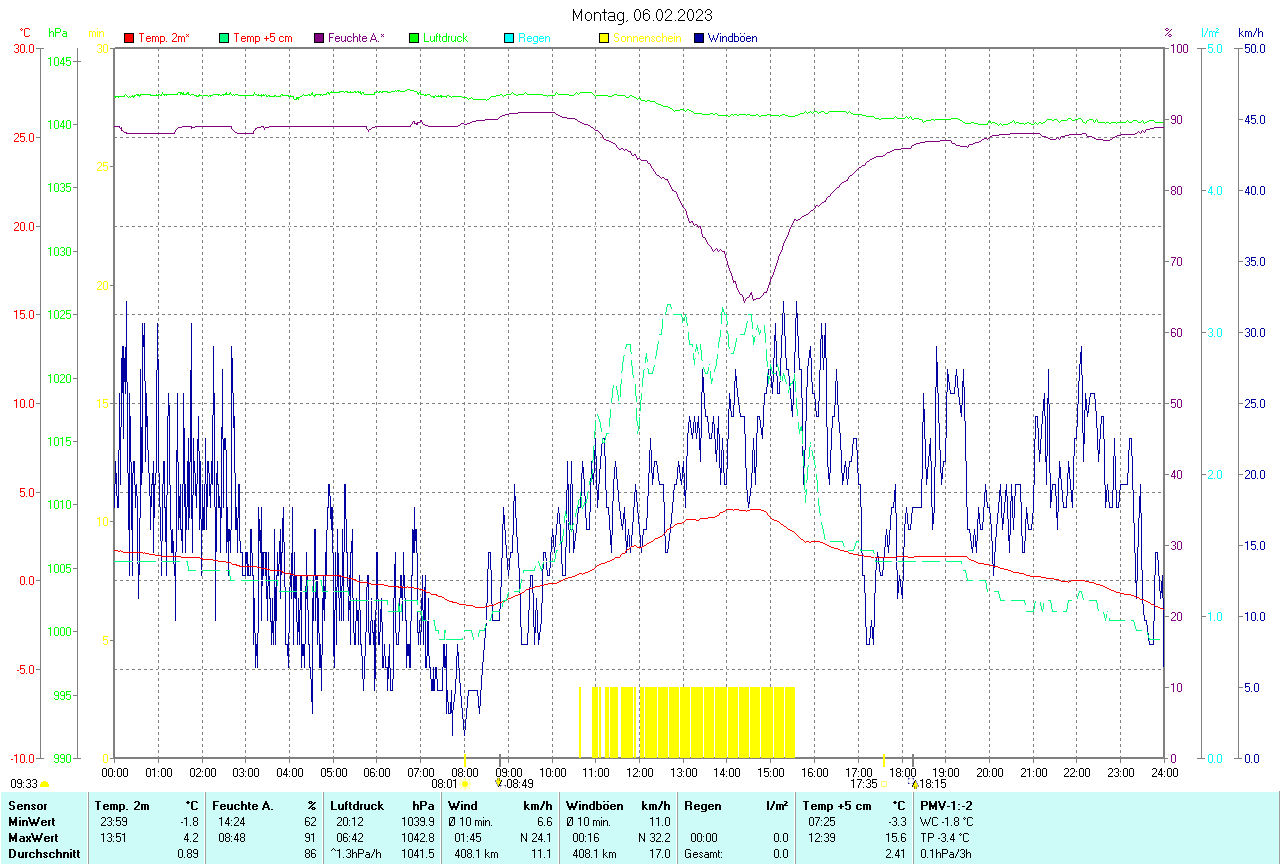Click the sunset marker icon at 17:35
This screenshot has width=1280, height=864.
pos(884,785)
